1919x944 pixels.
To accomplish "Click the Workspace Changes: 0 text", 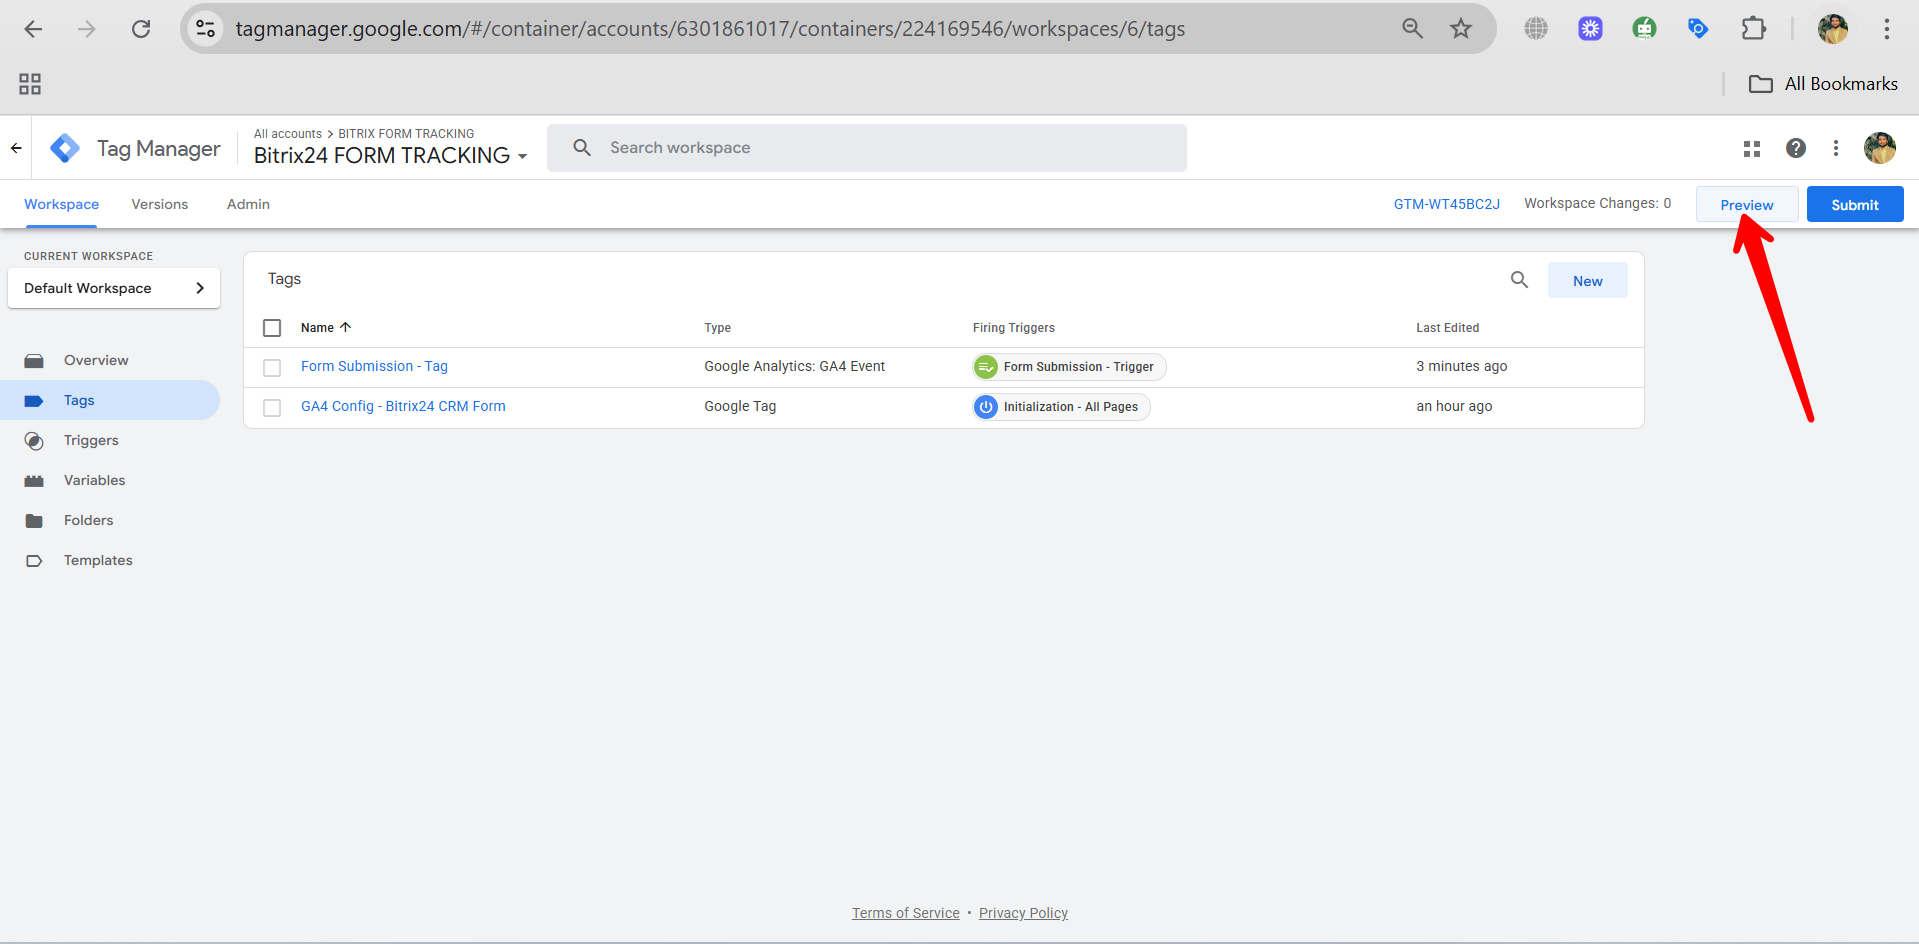I will click(x=1597, y=203).
